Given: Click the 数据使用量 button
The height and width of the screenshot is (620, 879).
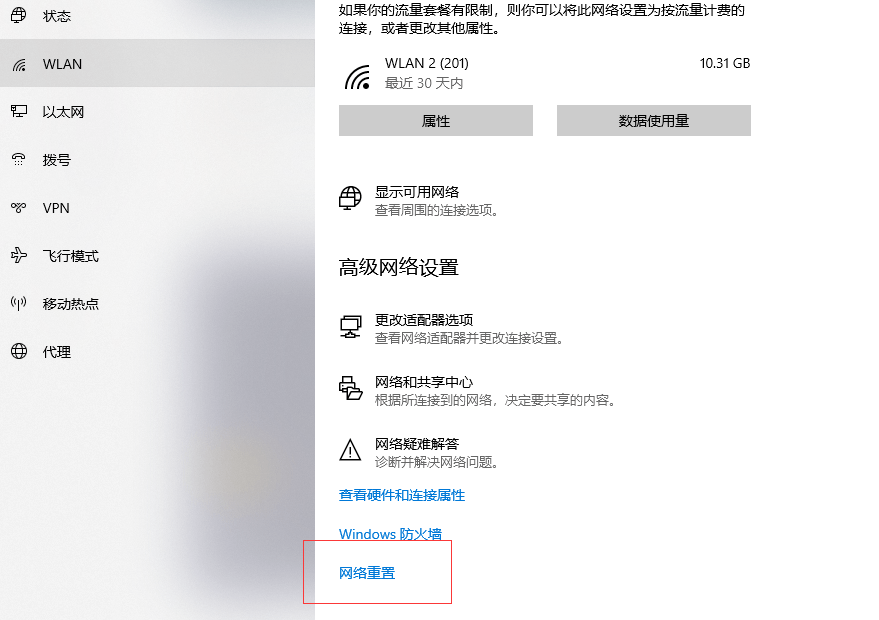Looking at the screenshot, I should [654, 121].
